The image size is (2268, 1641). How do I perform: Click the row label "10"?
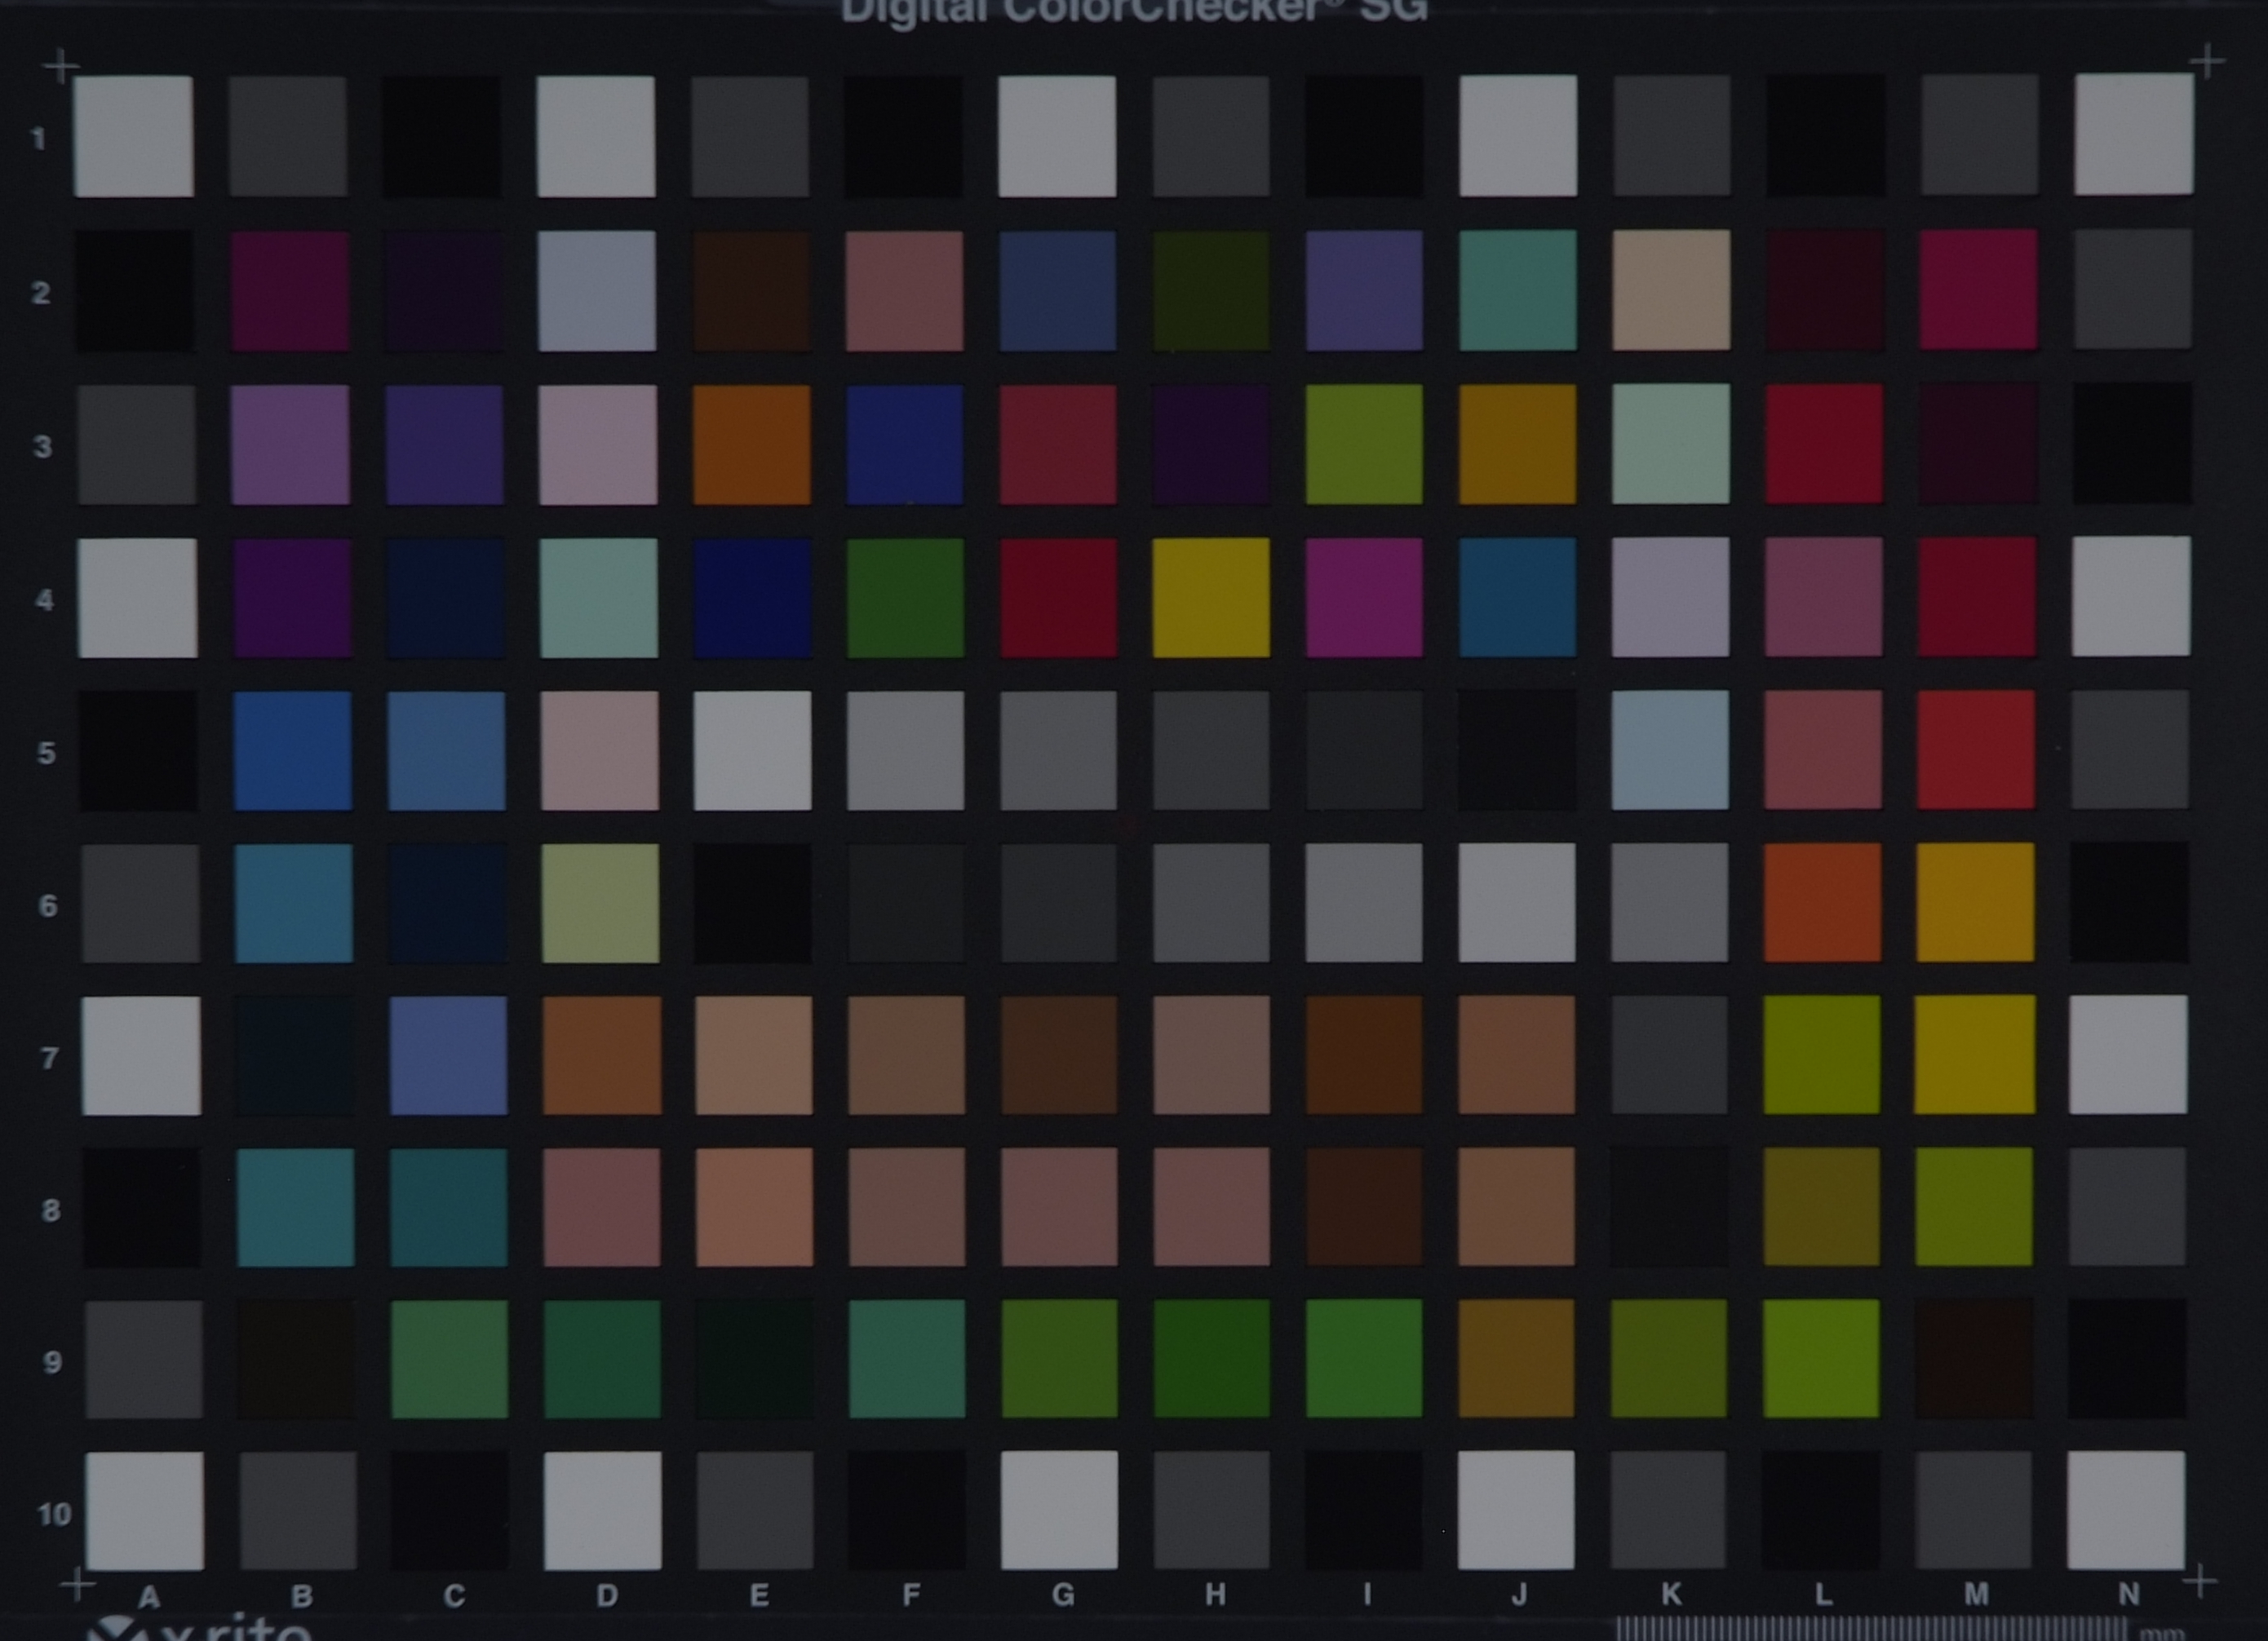(54, 1514)
